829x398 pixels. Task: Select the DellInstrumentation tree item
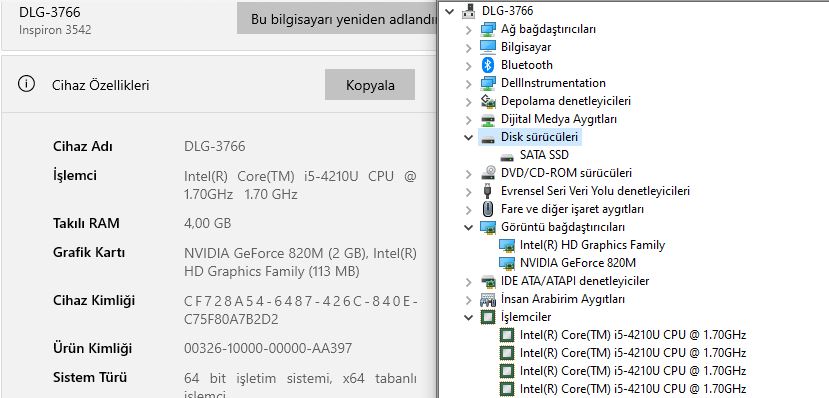pyautogui.click(x=553, y=83)
